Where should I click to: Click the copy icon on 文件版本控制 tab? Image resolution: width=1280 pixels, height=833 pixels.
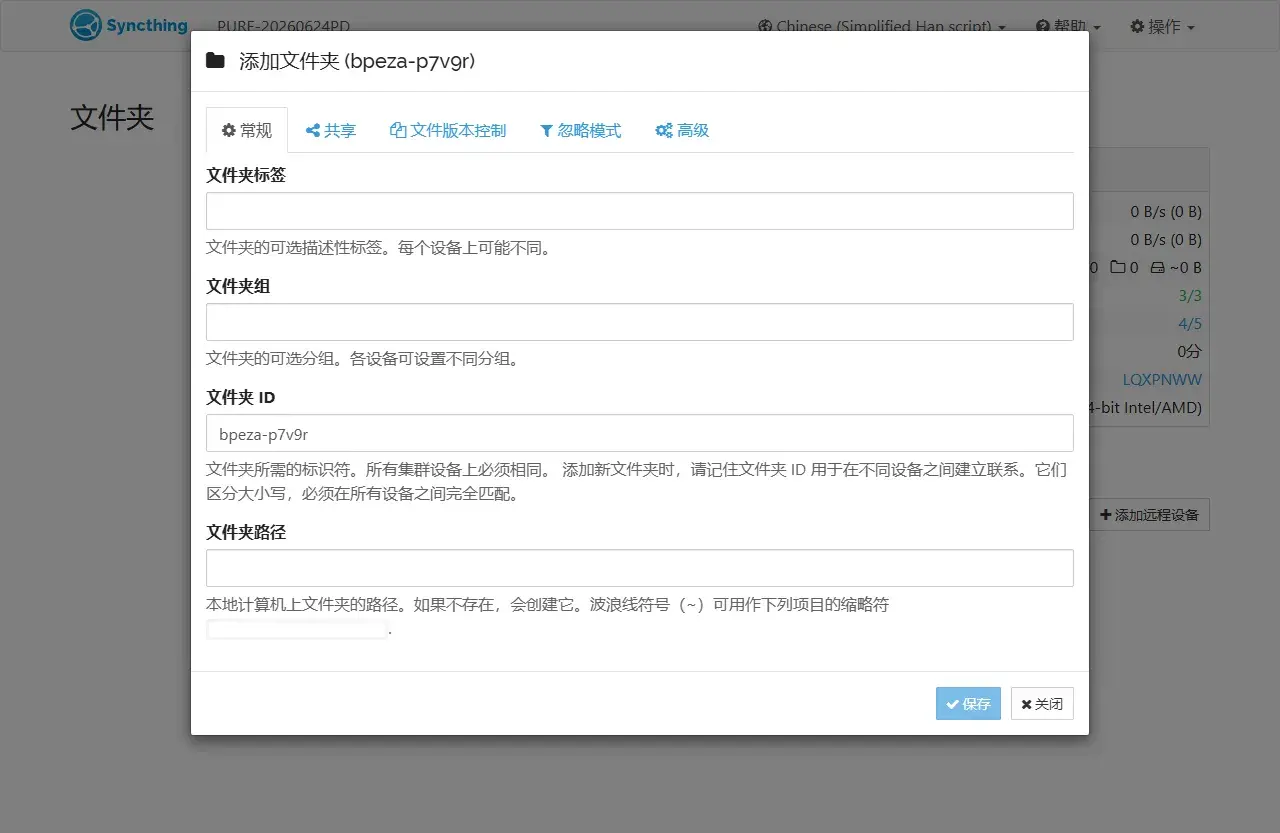398,130
